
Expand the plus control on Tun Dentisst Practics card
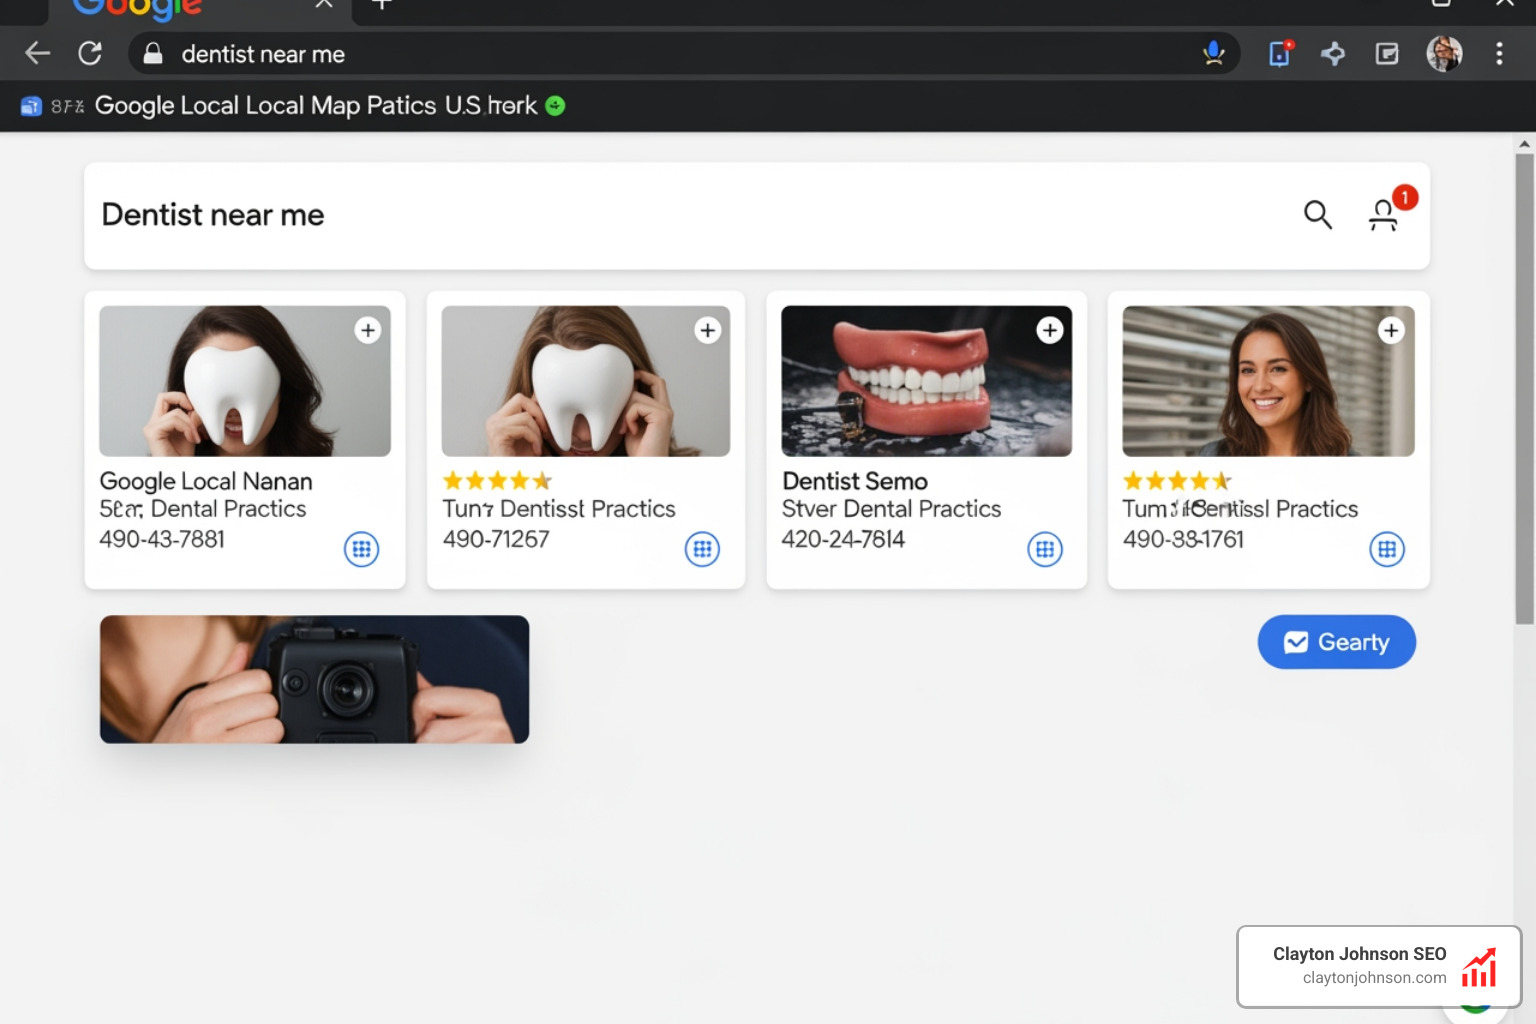[707, 329]
